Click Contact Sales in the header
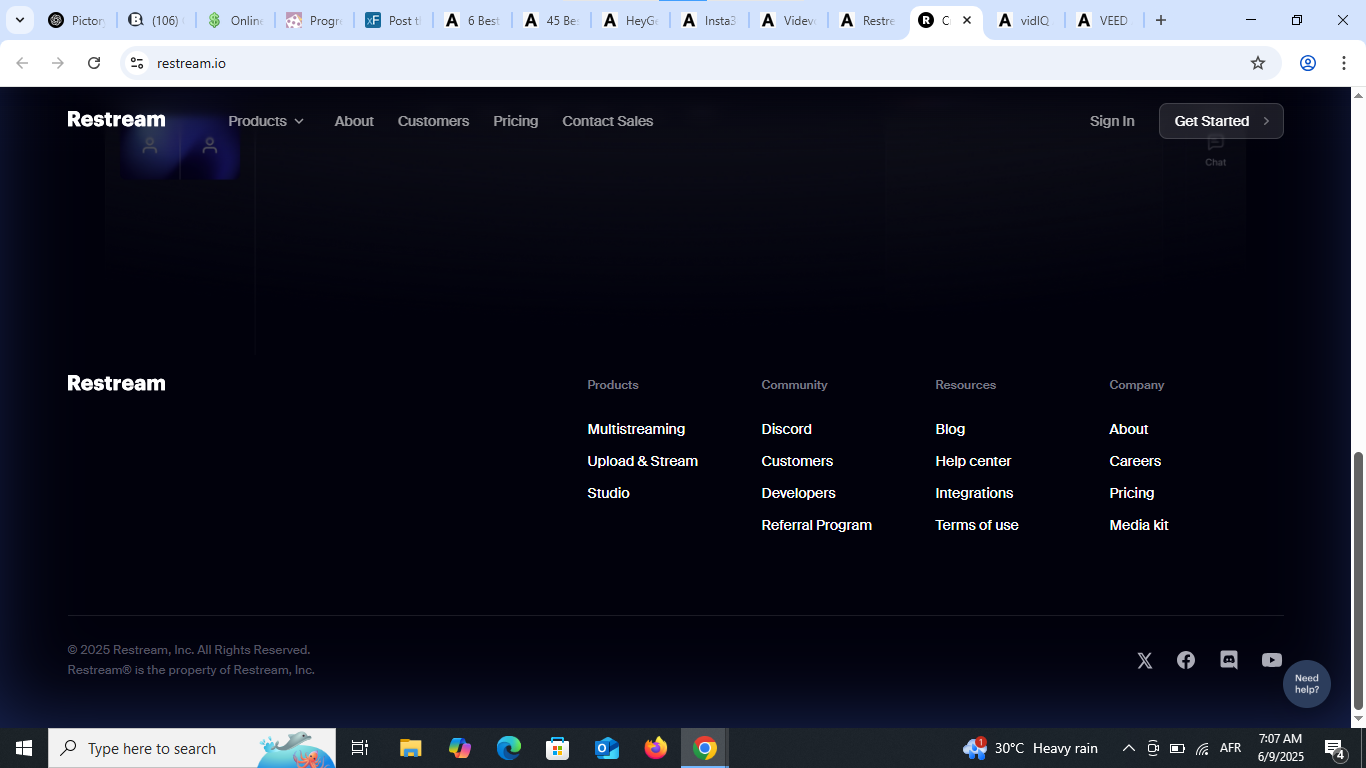 607,121
